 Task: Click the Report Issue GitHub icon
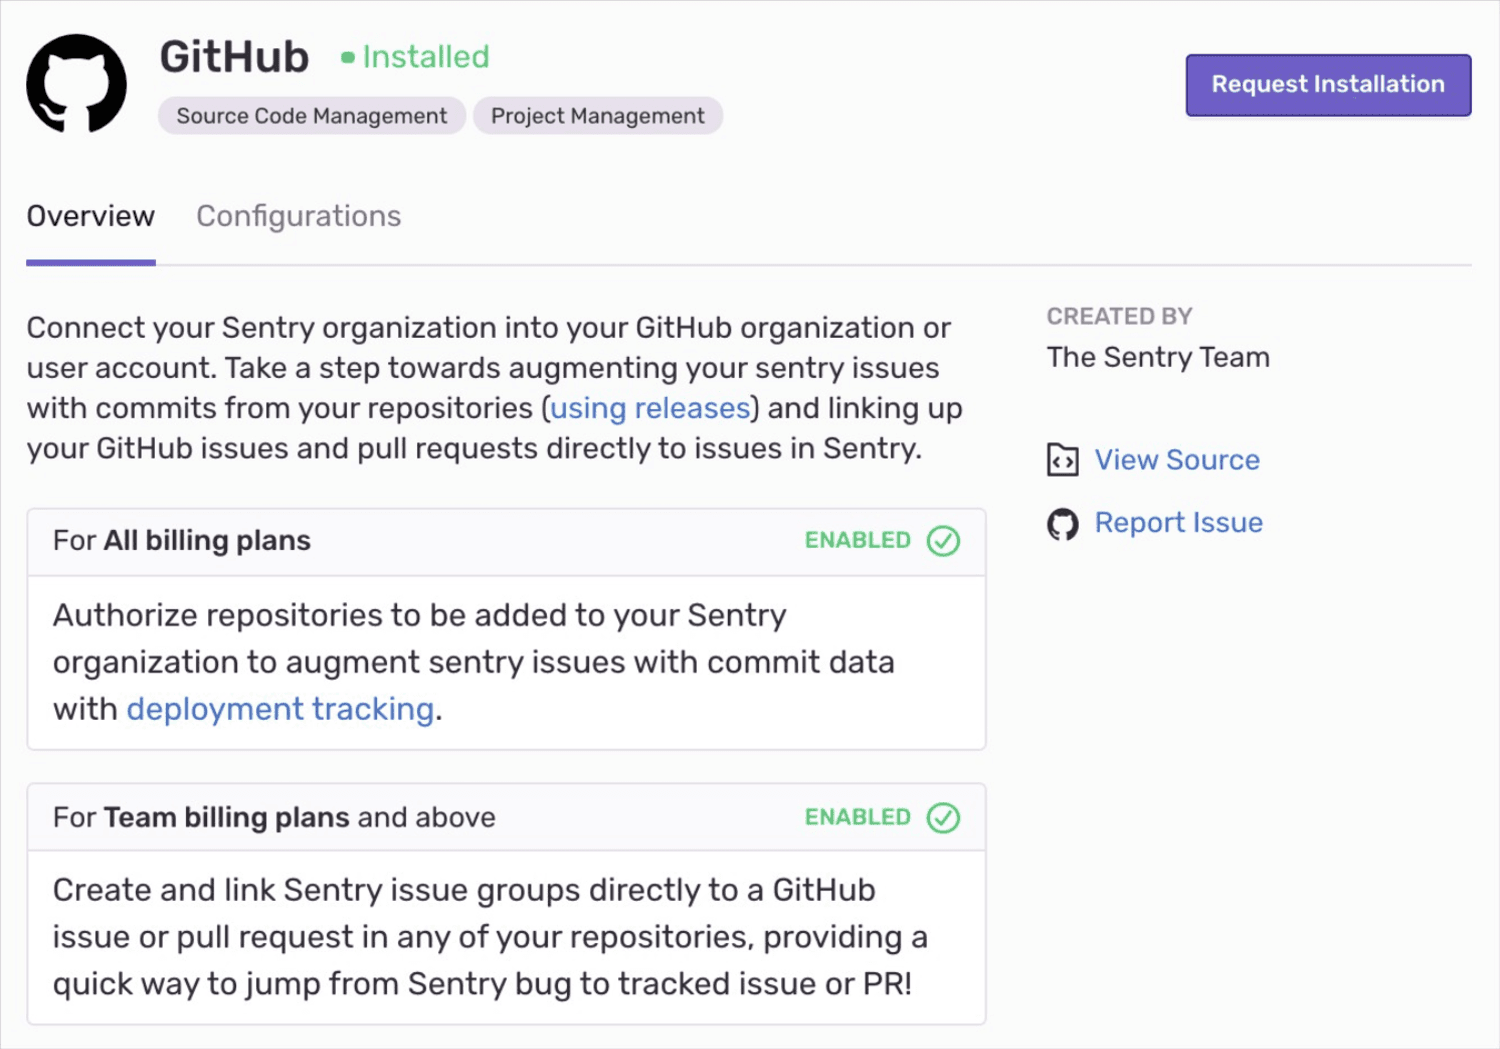point(1062,523)
